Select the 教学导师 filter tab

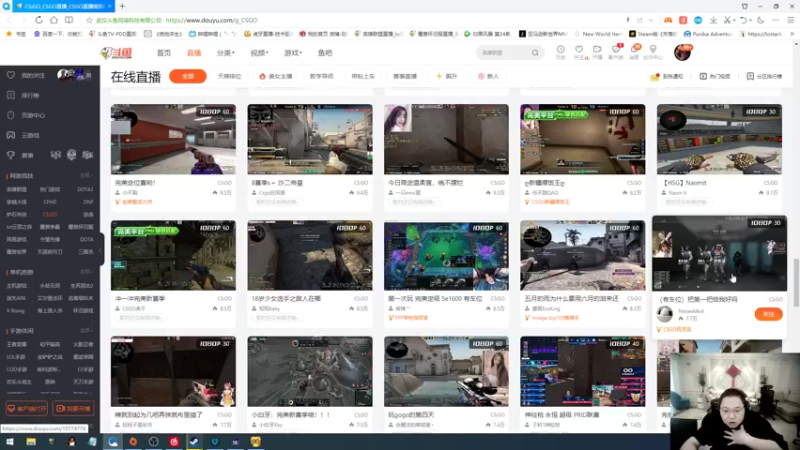321,76
